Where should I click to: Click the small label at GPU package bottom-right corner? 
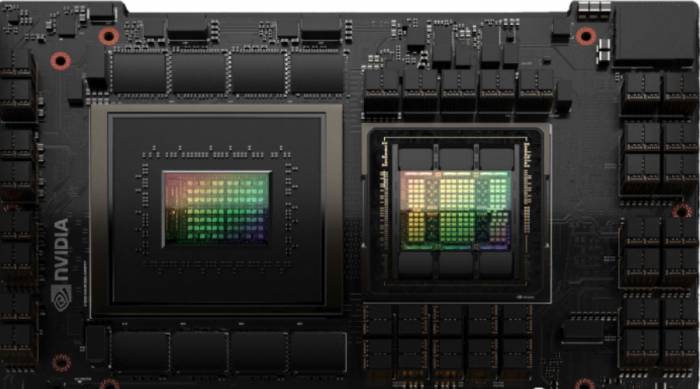[x=525, y=297]
